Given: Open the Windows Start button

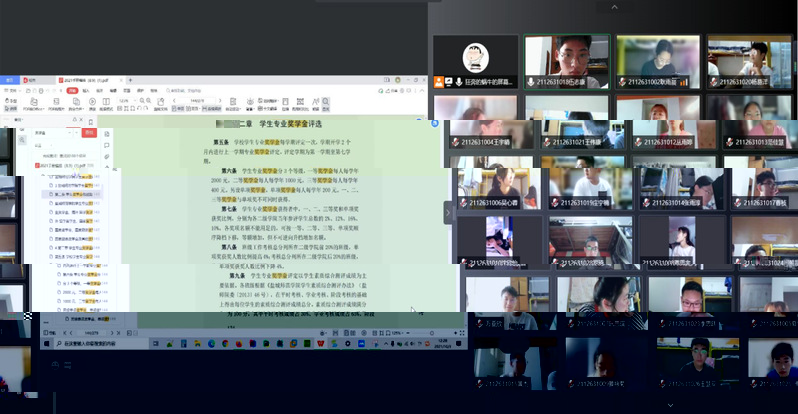Looking at the screenshot, I should (x=47, y=342).
